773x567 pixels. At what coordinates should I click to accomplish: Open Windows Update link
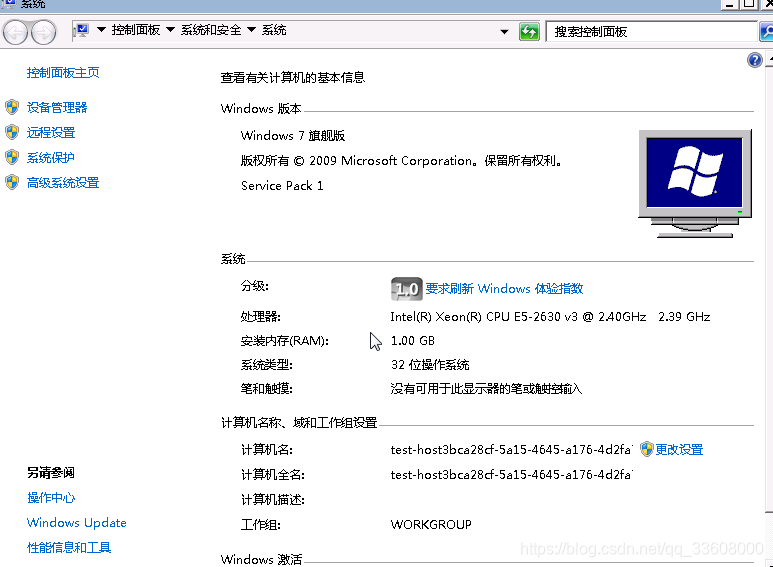[x=76, y=523]
